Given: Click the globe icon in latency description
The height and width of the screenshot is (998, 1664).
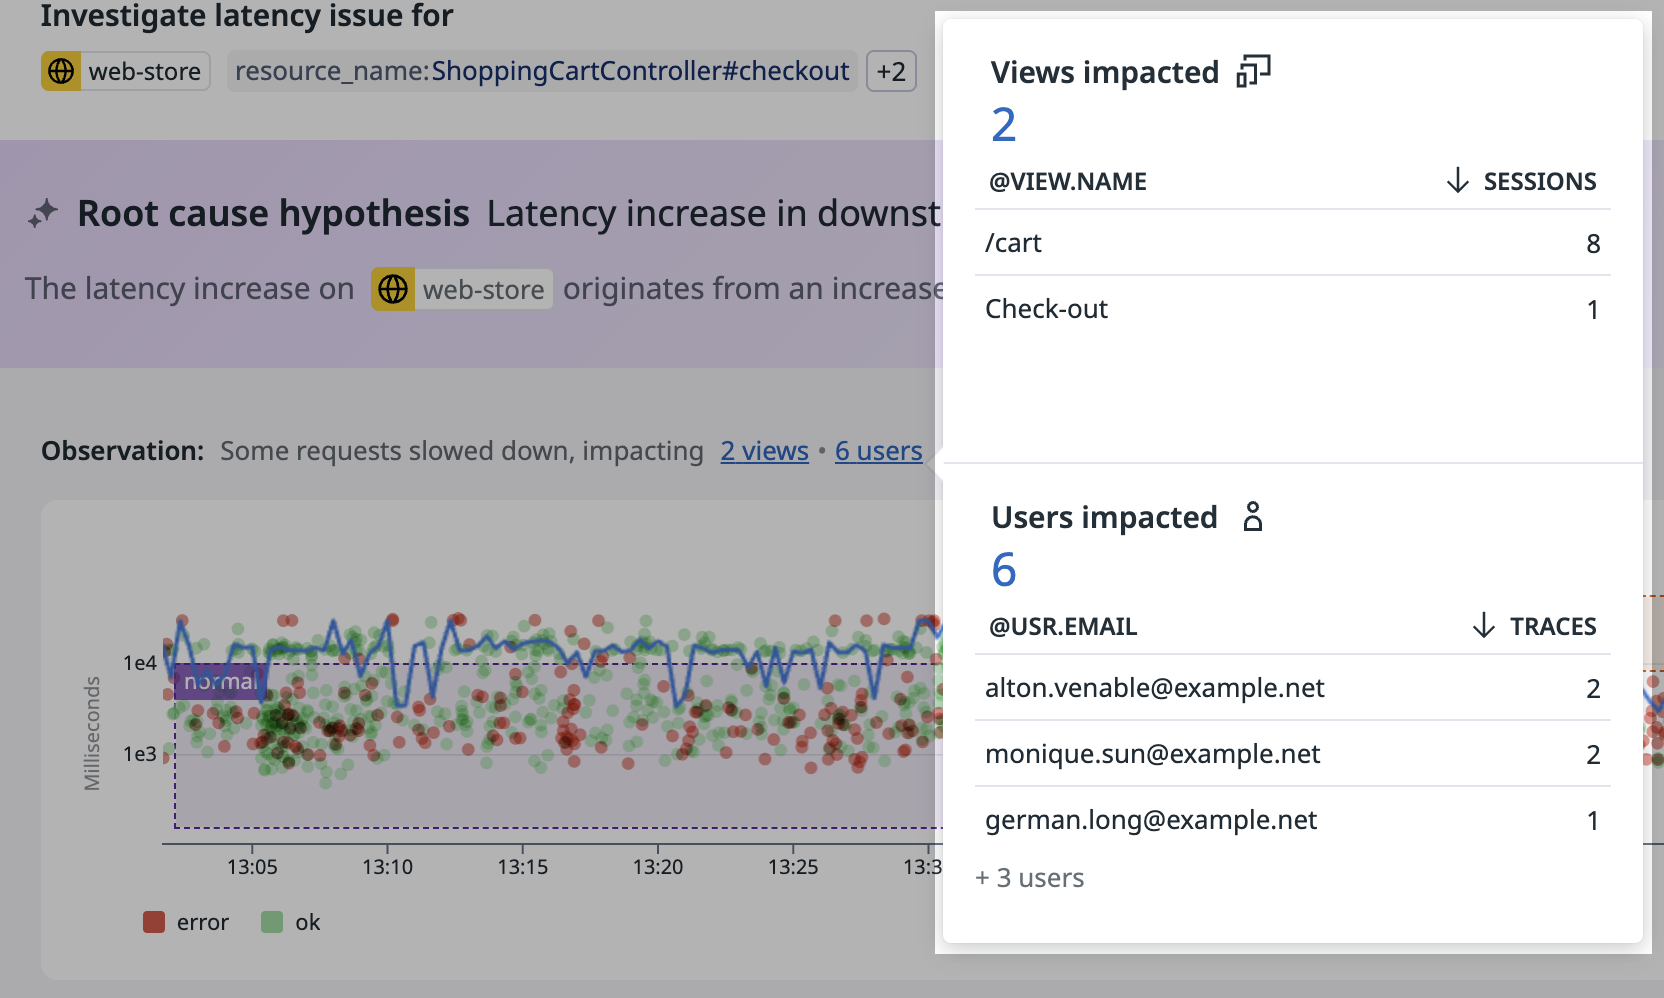Looking at the screenshot, I should click(393, 289).
